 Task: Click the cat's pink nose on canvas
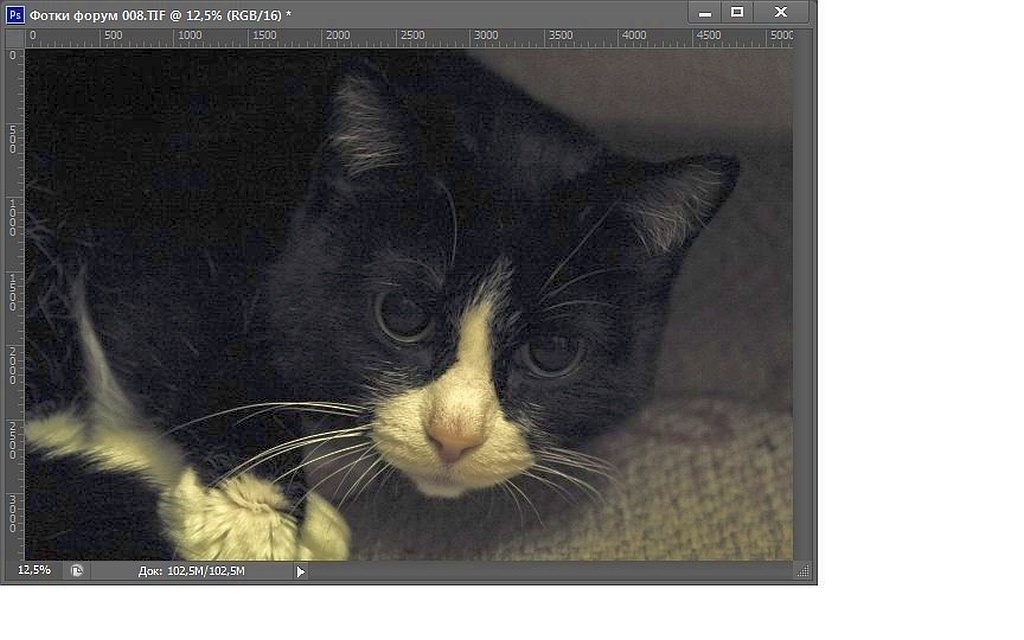point(453,438)
